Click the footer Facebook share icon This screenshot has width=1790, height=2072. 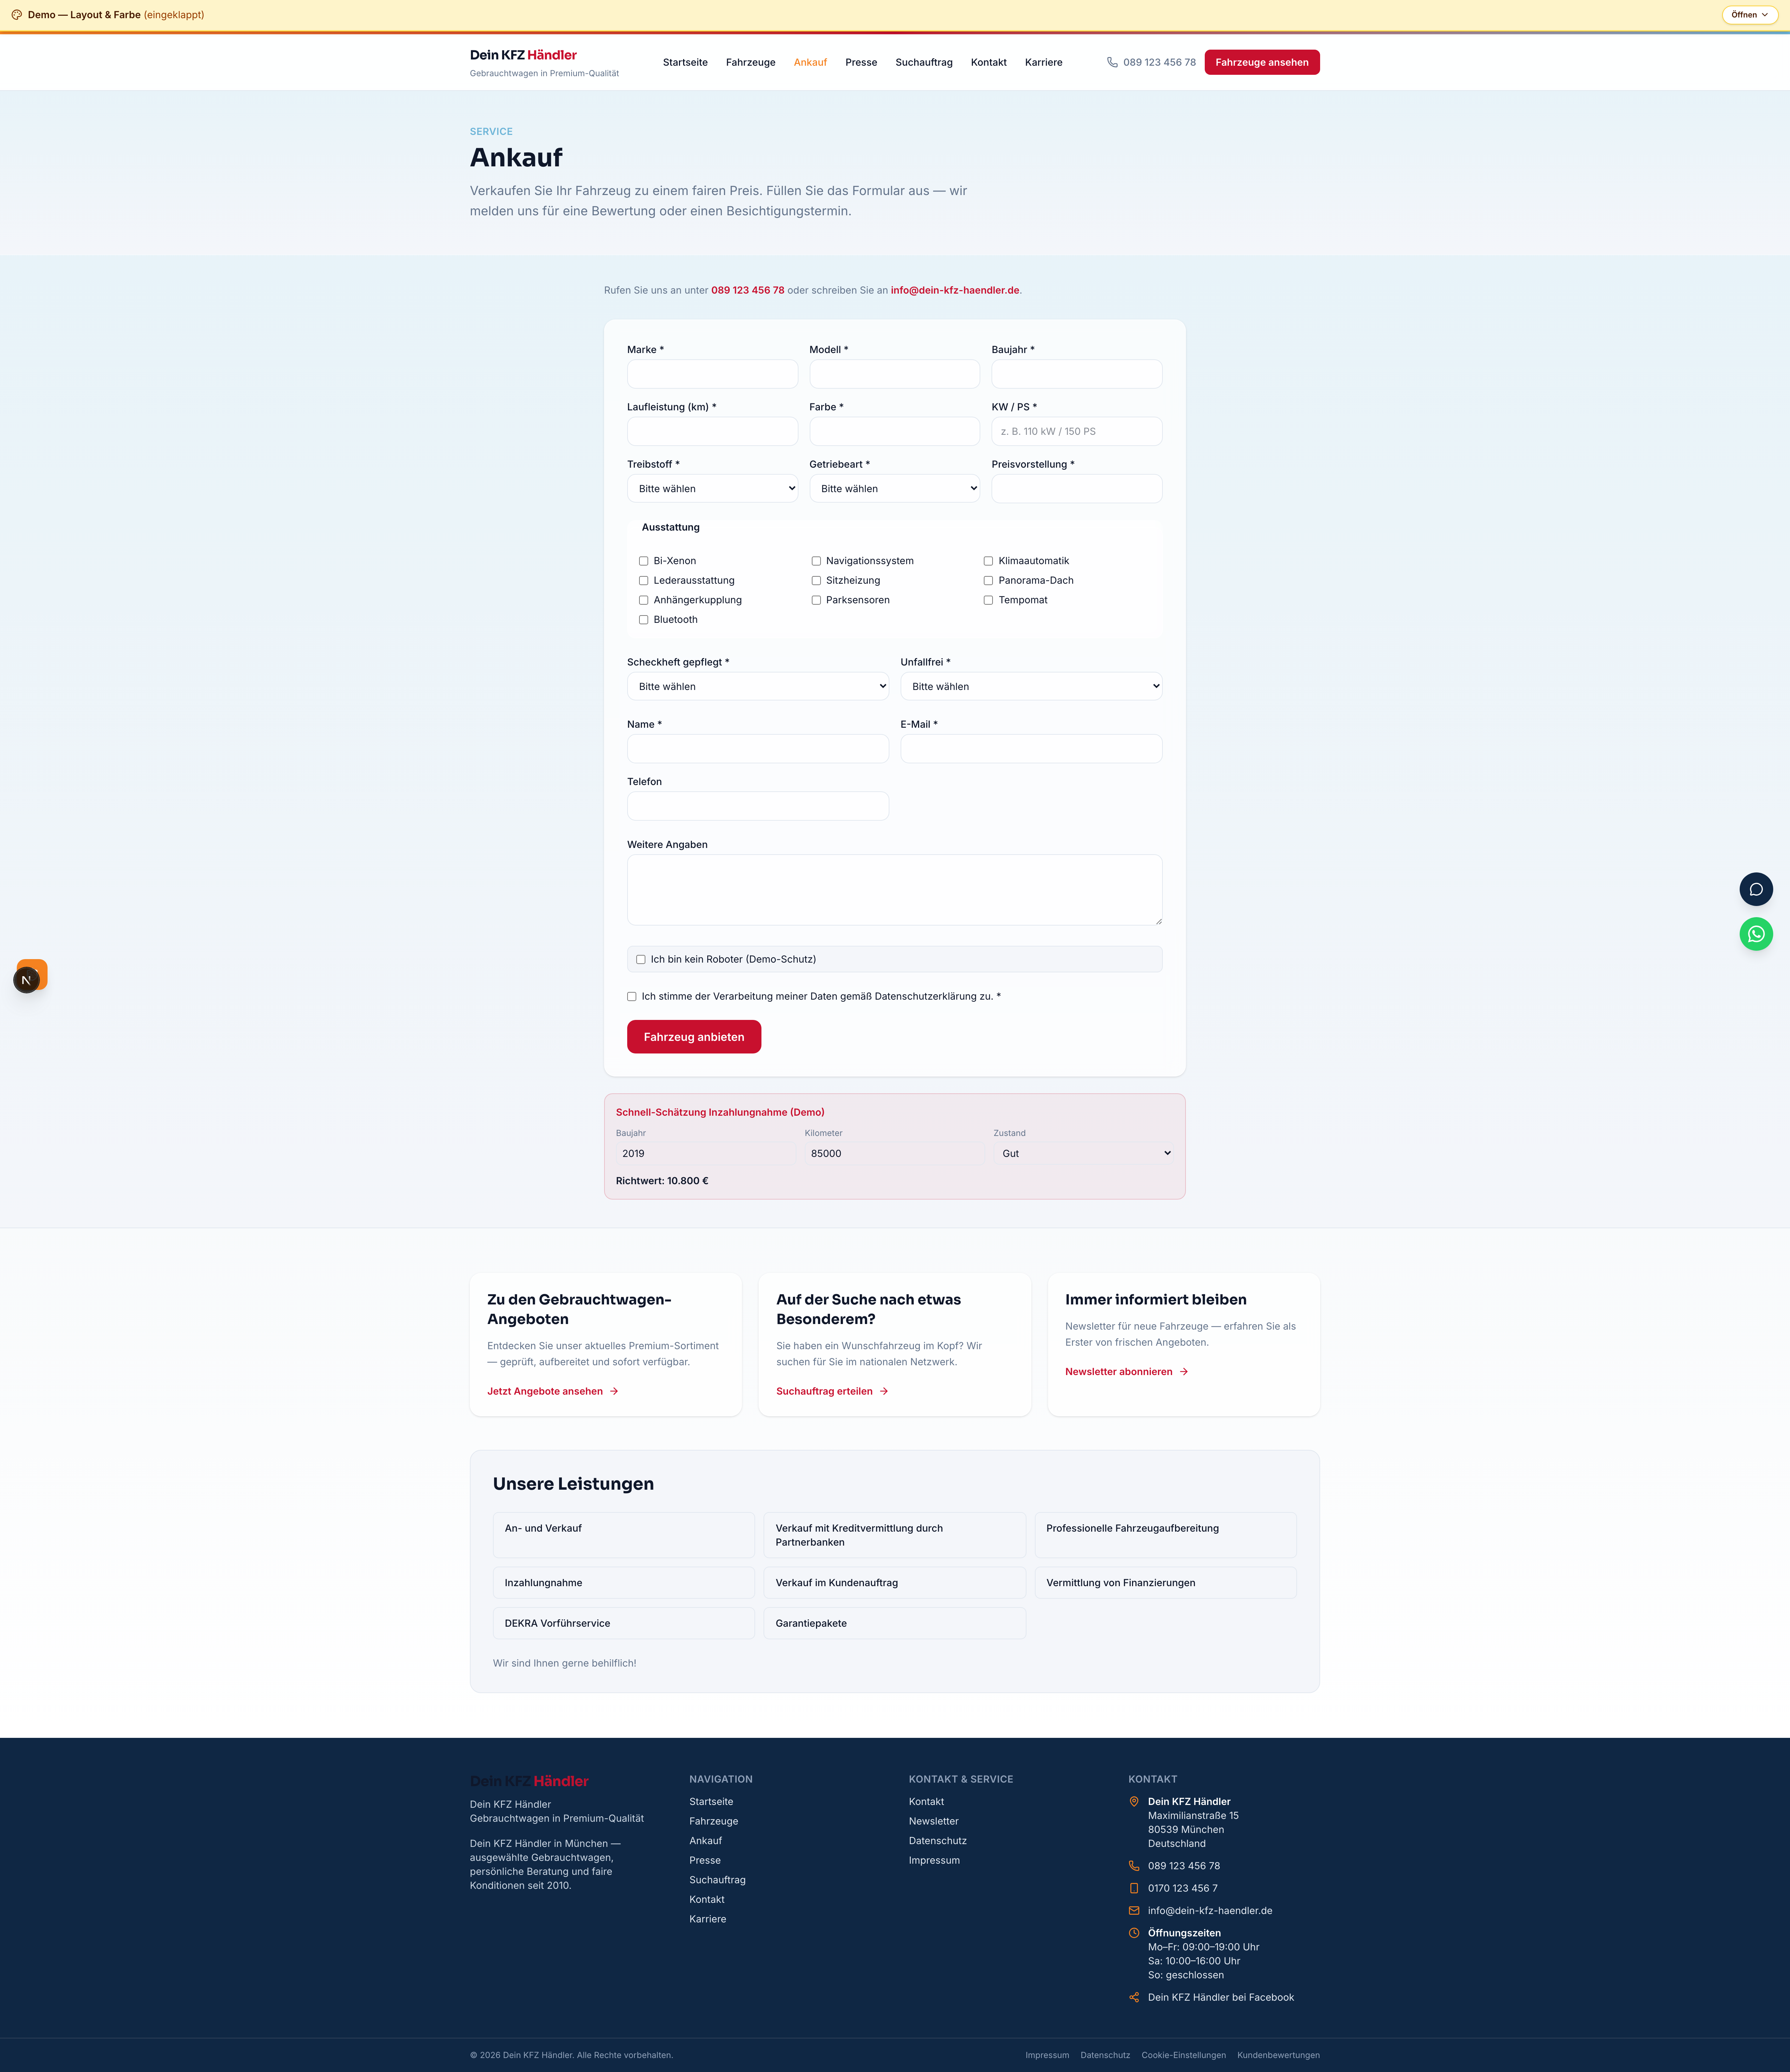[x=1134, y=1997]
